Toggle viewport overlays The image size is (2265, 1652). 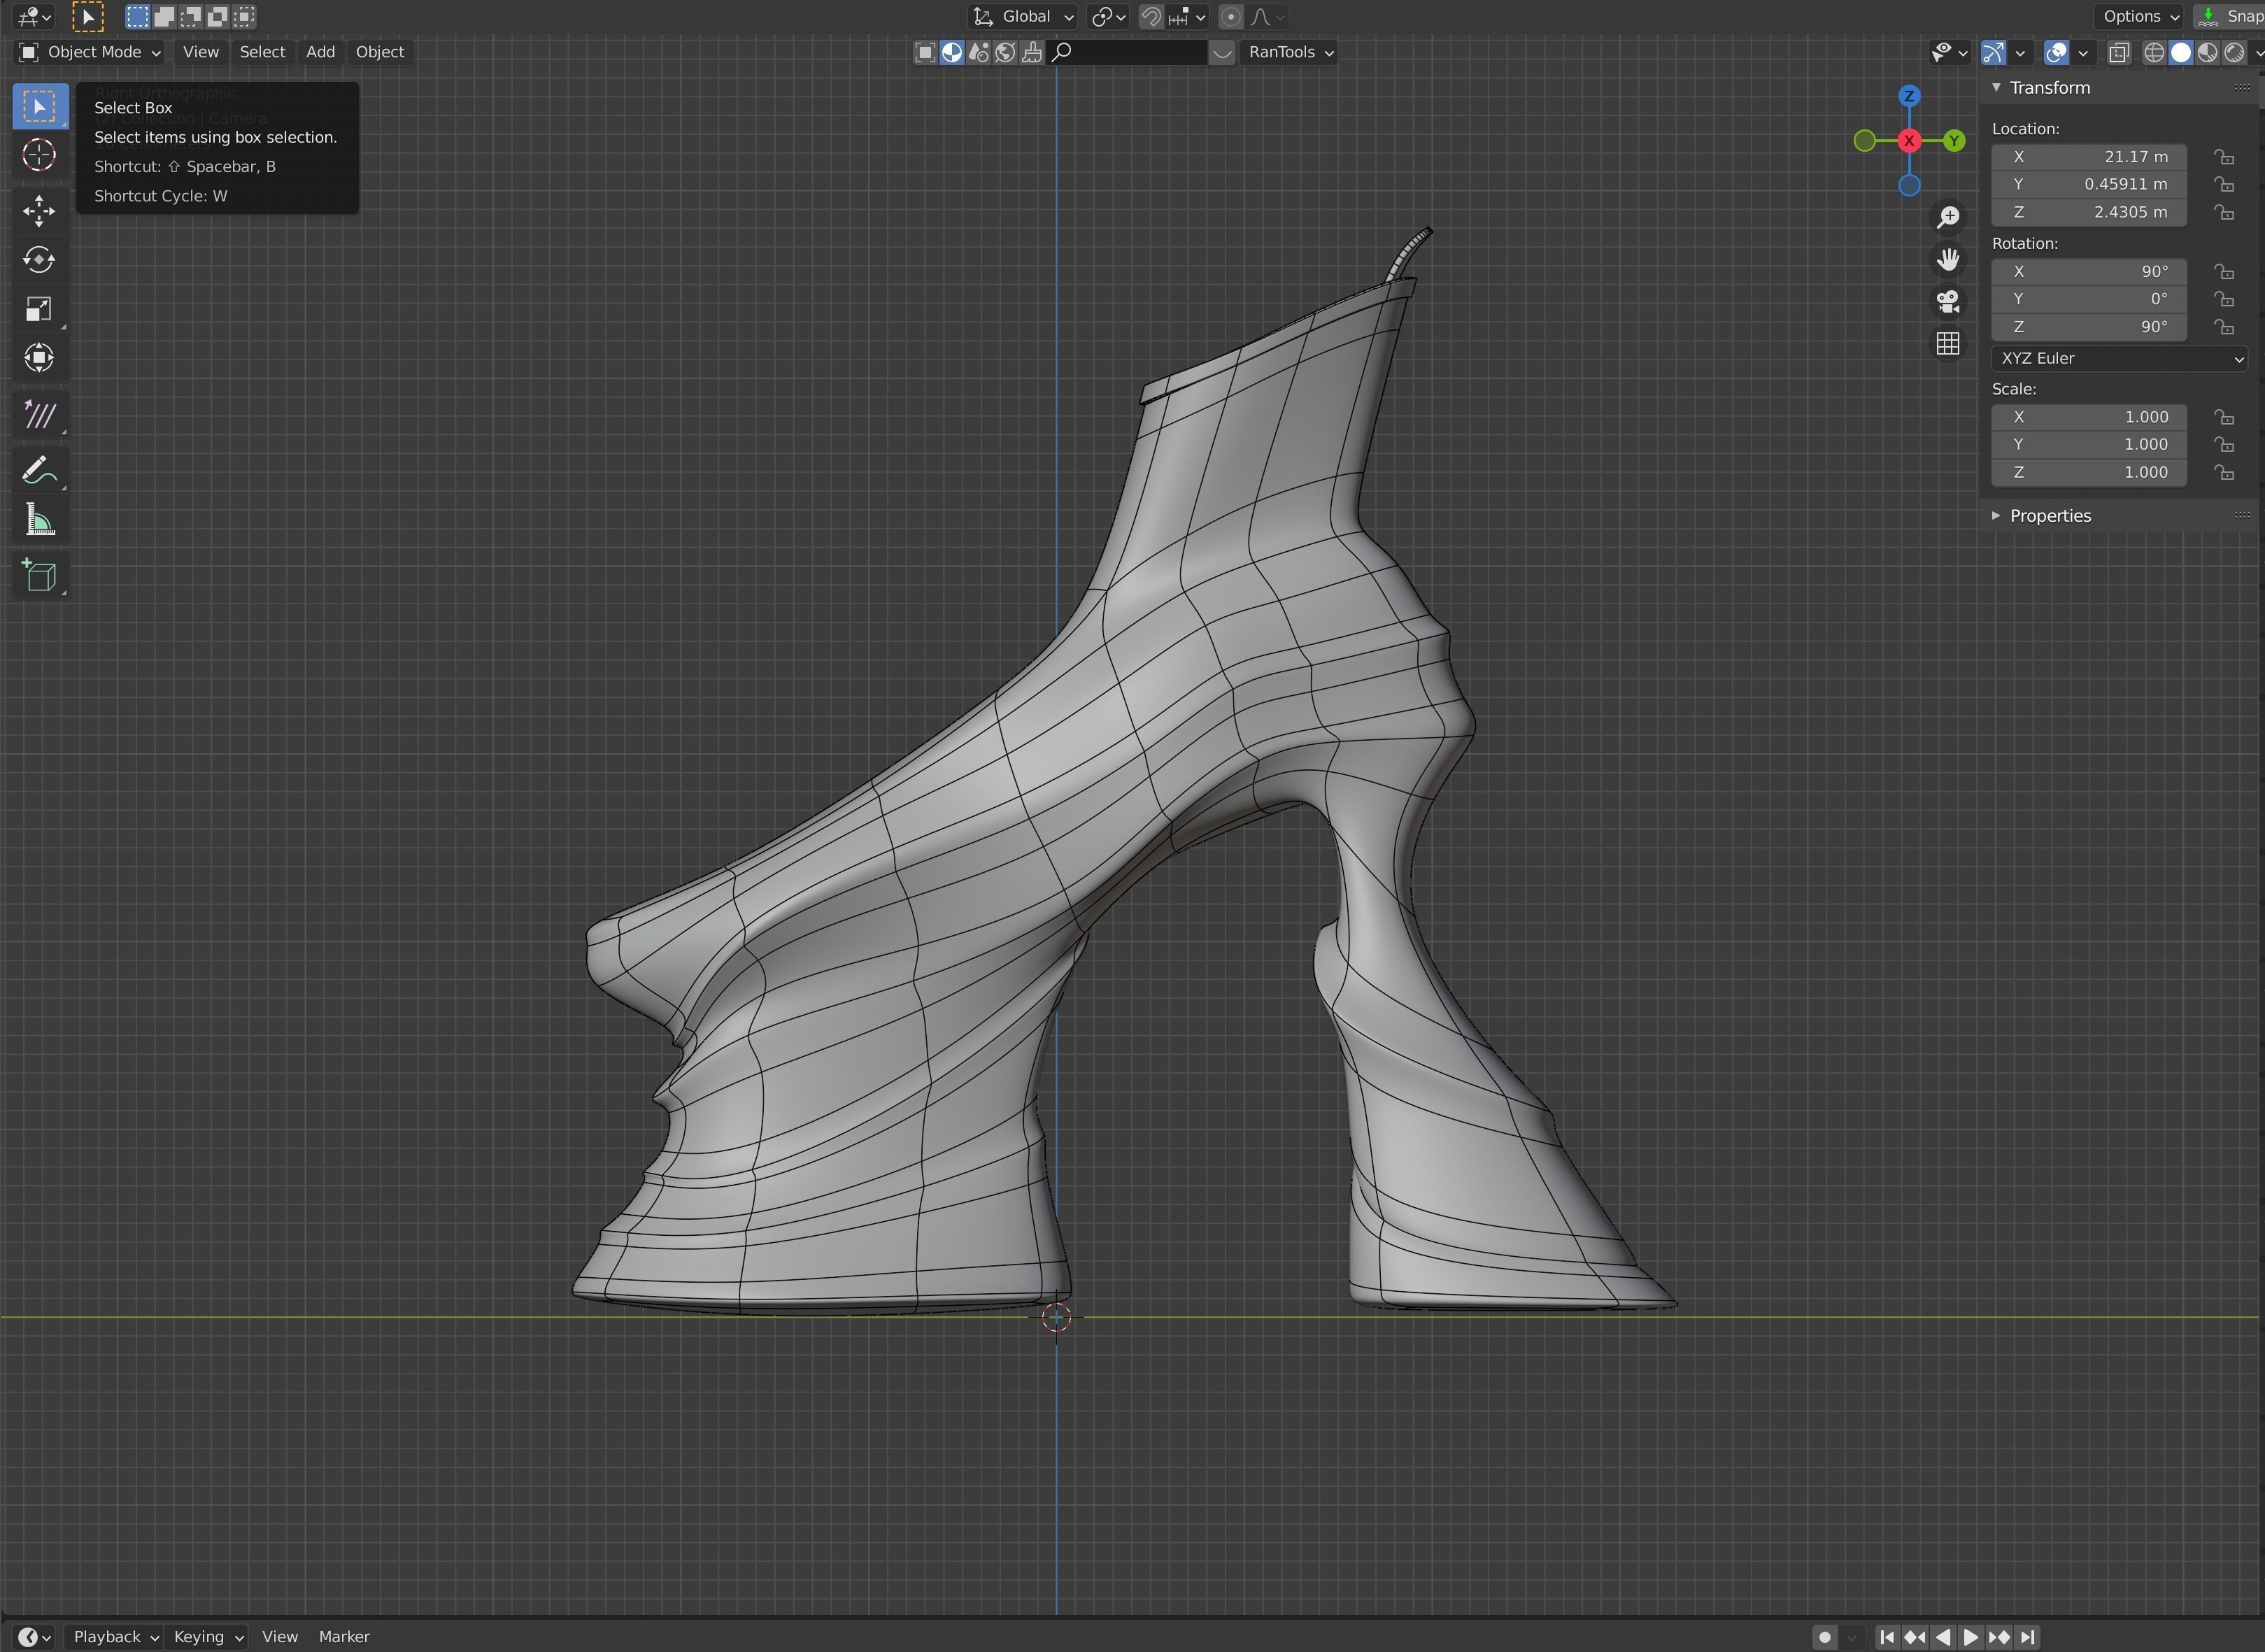tap(2056, 53)
